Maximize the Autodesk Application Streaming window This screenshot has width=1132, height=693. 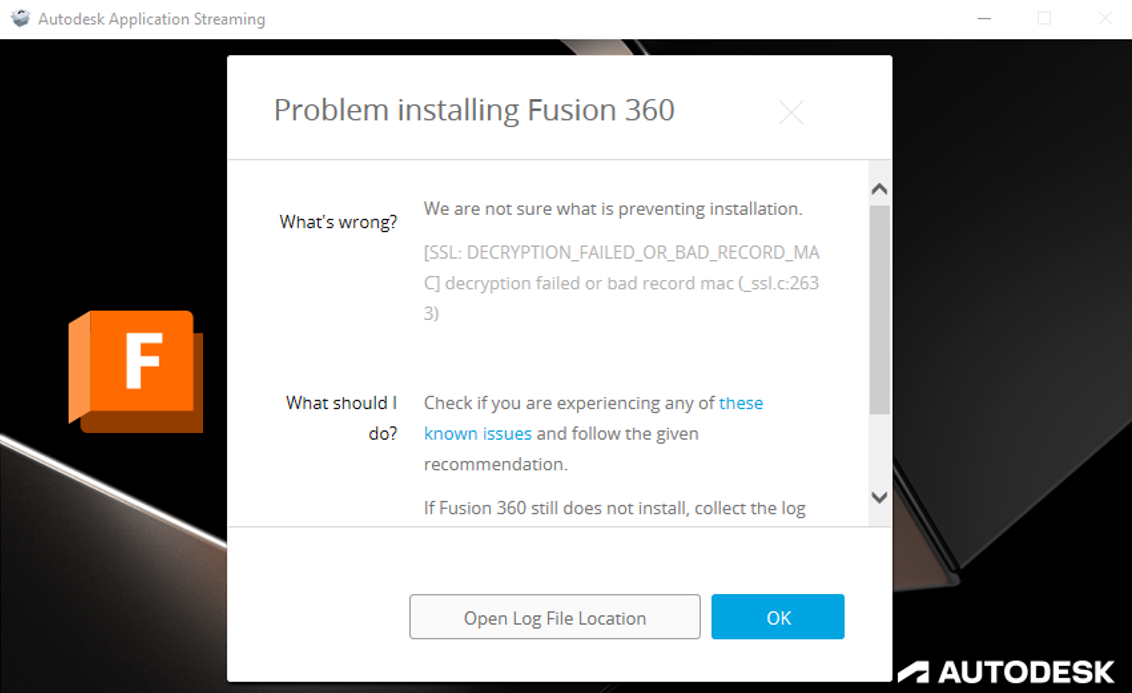coord(1044,18)
